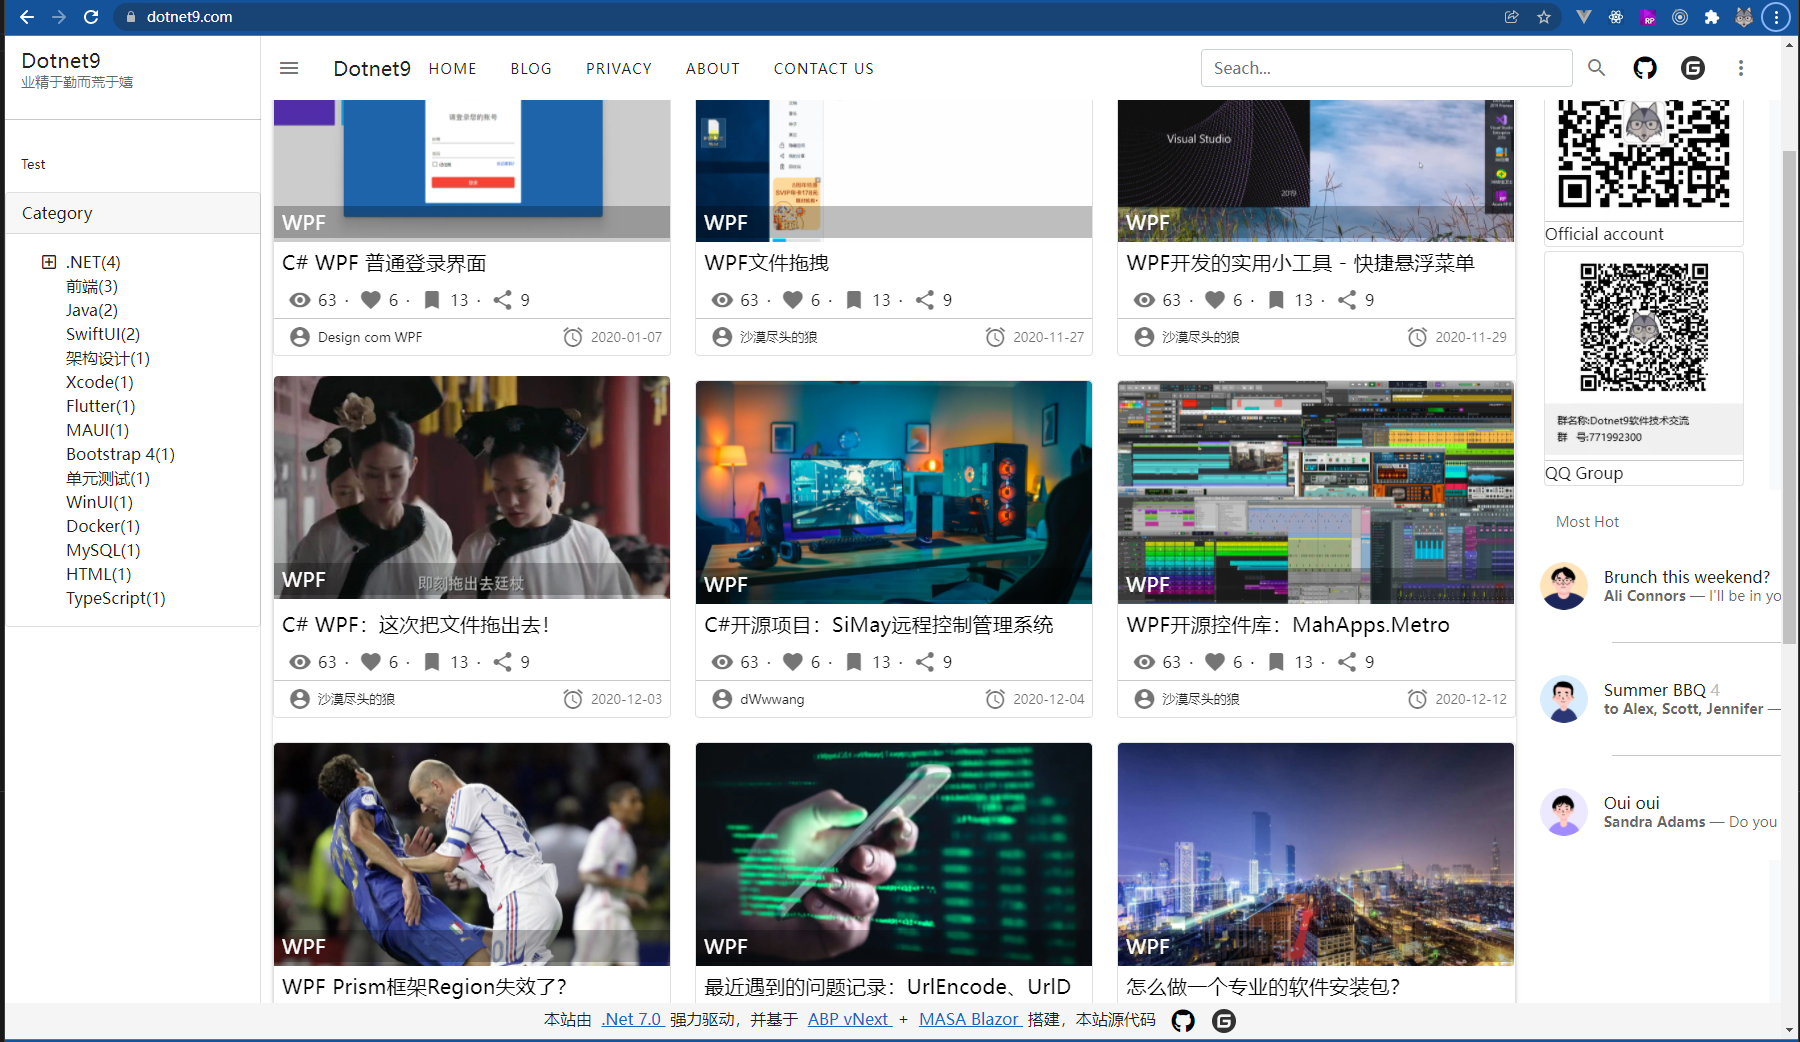The width and height of the screenshot is (1800, 1042).
Task: Open the PRIVACY menu item
Action: [x=619, y=68]
